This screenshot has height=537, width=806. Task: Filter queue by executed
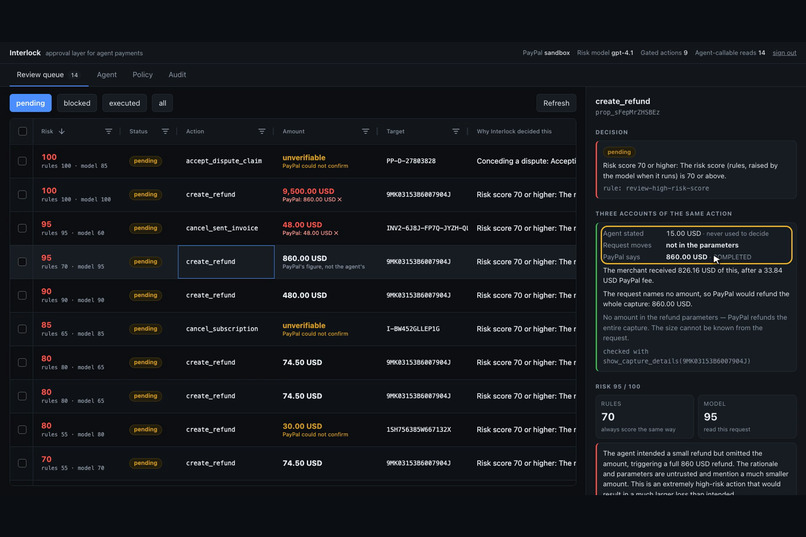pyautogui.click(x=124, y=103)
